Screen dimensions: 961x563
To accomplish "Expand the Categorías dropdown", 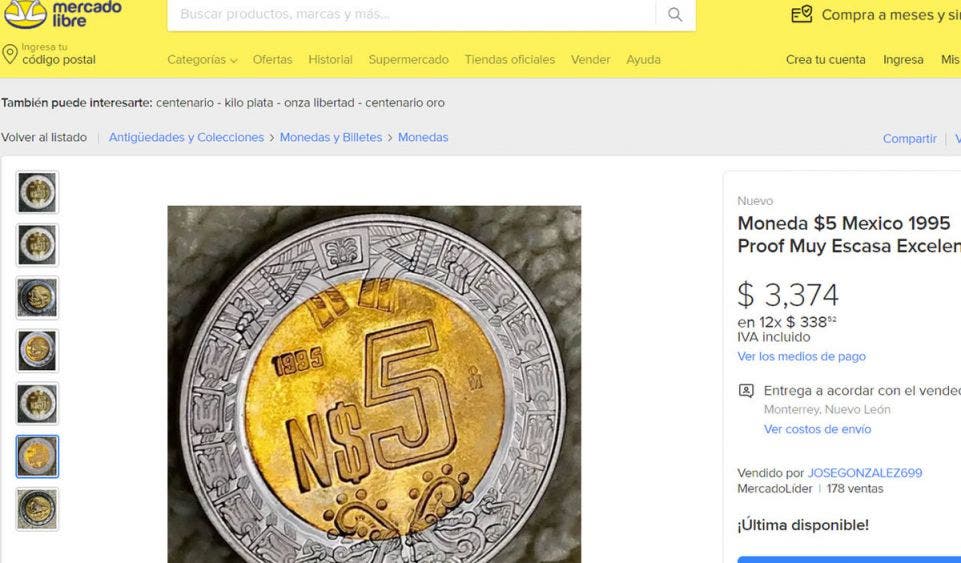I will (202, 60).
